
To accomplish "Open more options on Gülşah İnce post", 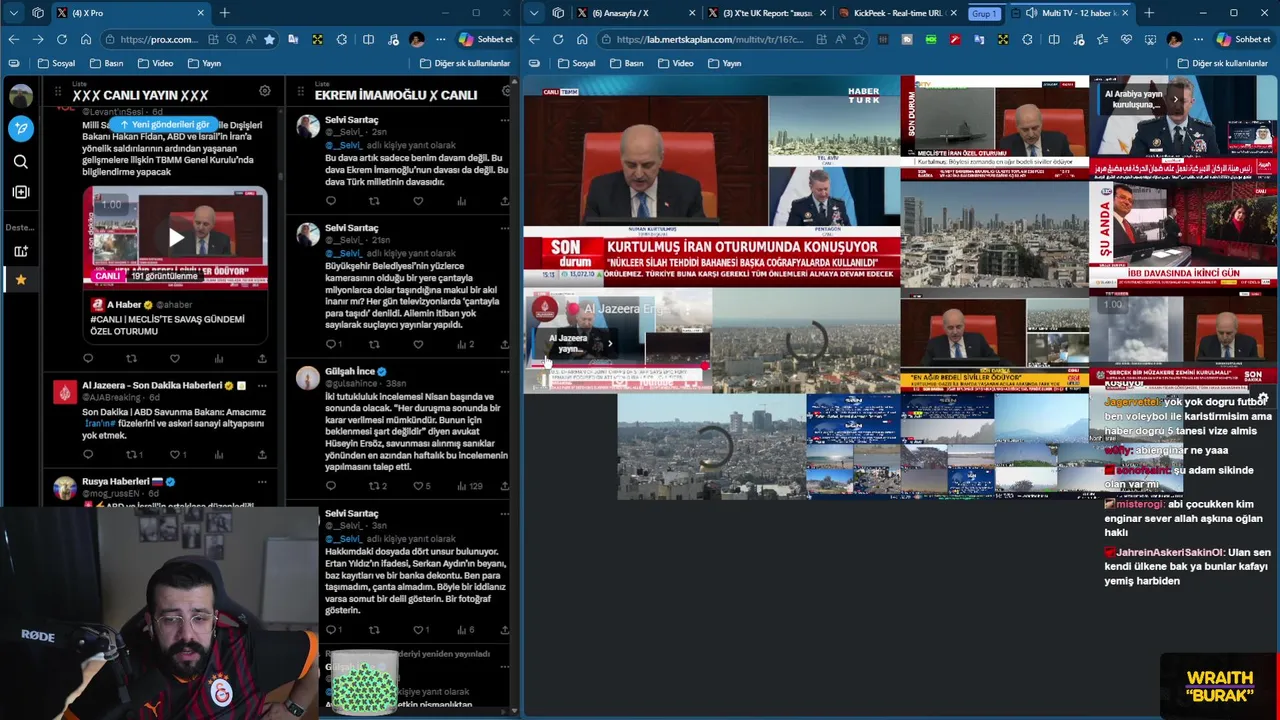I will pyautogui.click(x=504, y=371).
